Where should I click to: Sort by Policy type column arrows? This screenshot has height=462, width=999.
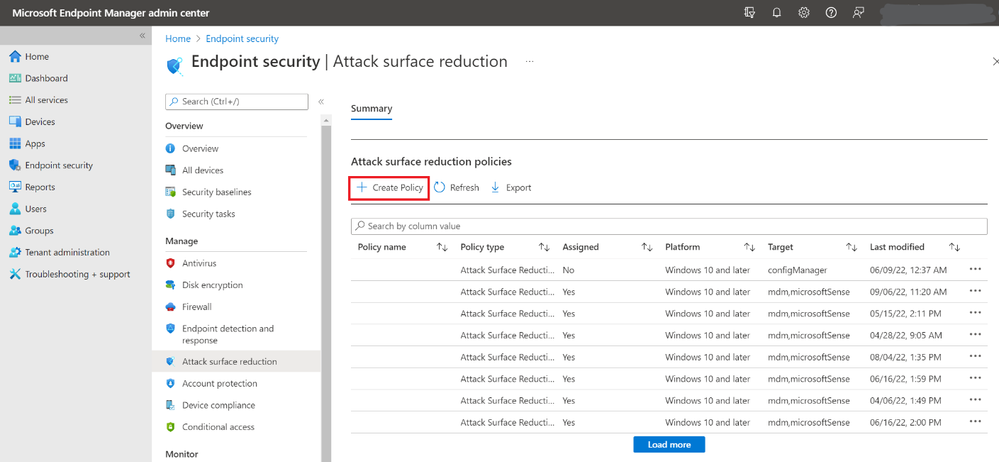[544, 247]
